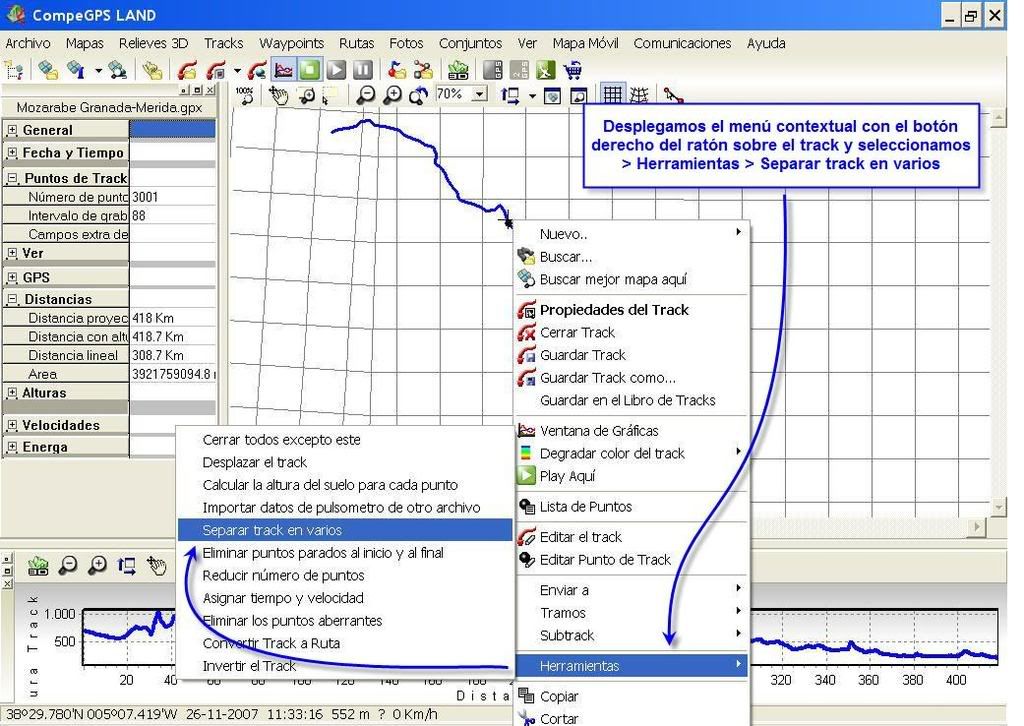
Task: Click the first gray GPS toolbar icon
Action: click(493, 70)
